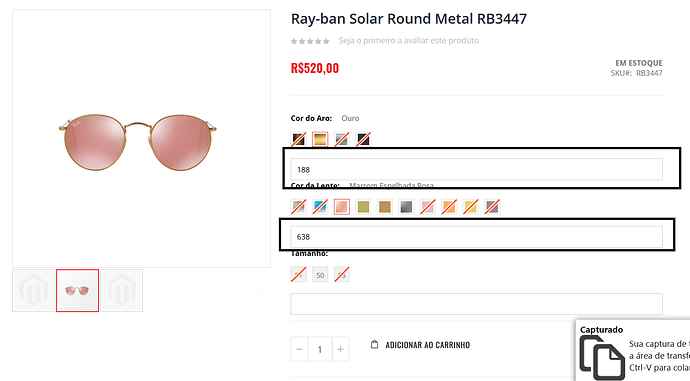The image size is (690, 381).
Task: Select first placeholder thumbnail in gallery
Action: (x=33, y=290)
